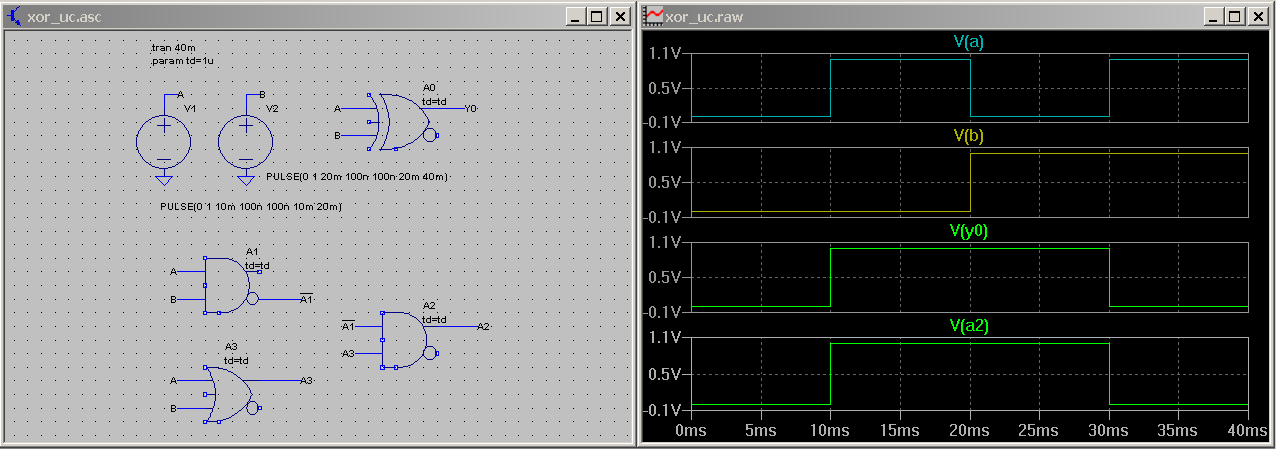This screenshot has height=449, width=1276.
Task: Minimize the xor_uc.raw waveform window
Action: tap(1215, 17)
